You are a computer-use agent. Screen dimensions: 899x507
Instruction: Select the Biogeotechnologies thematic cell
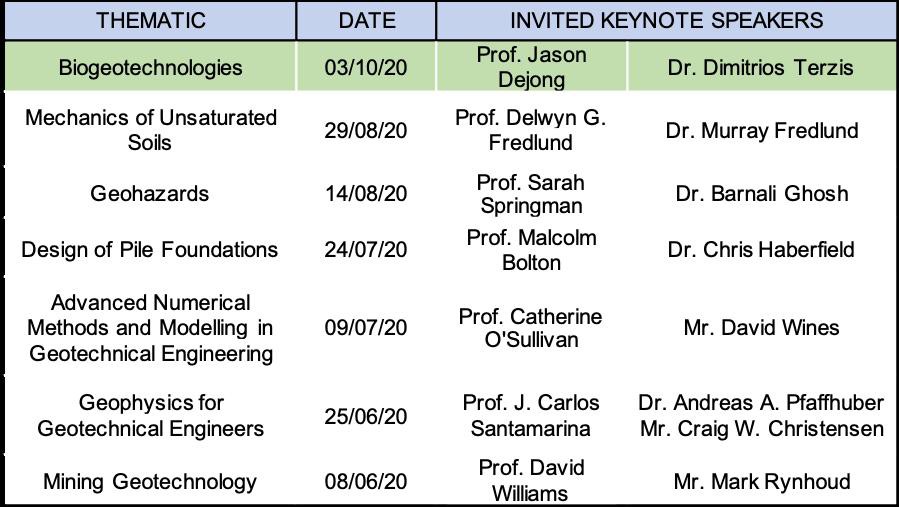point(150,68)
